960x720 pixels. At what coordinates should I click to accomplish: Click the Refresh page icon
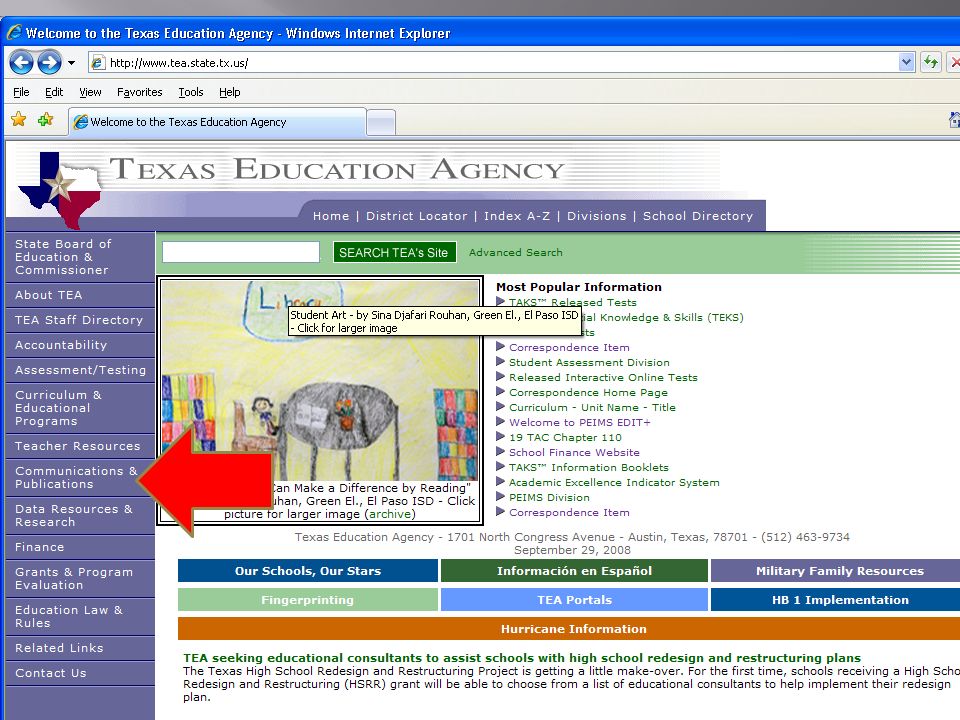click(x=931, y=62)
